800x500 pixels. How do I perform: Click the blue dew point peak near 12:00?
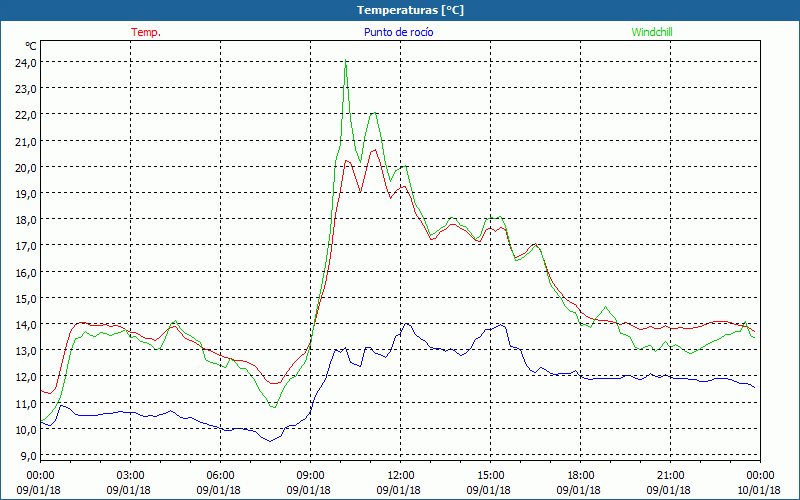[x=407, y=323]
